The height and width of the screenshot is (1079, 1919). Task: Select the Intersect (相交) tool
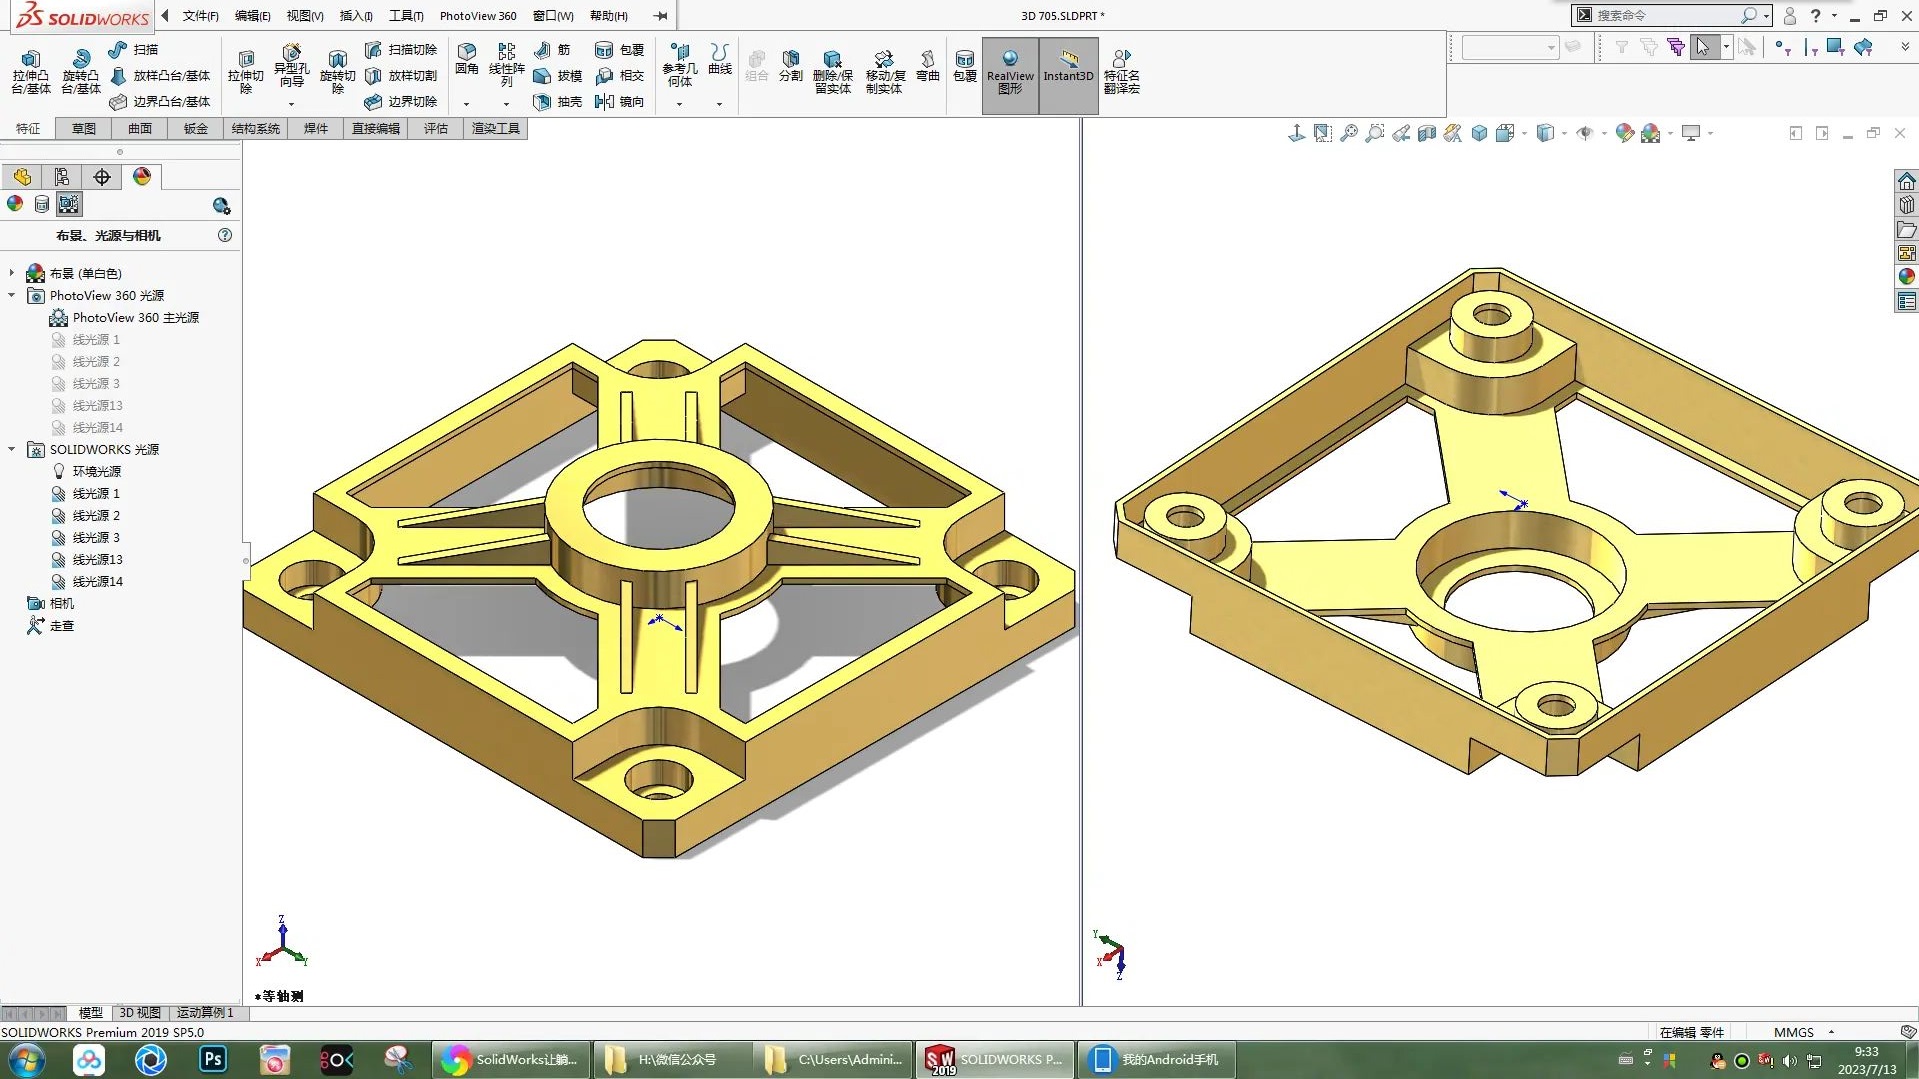coord(619,75)
